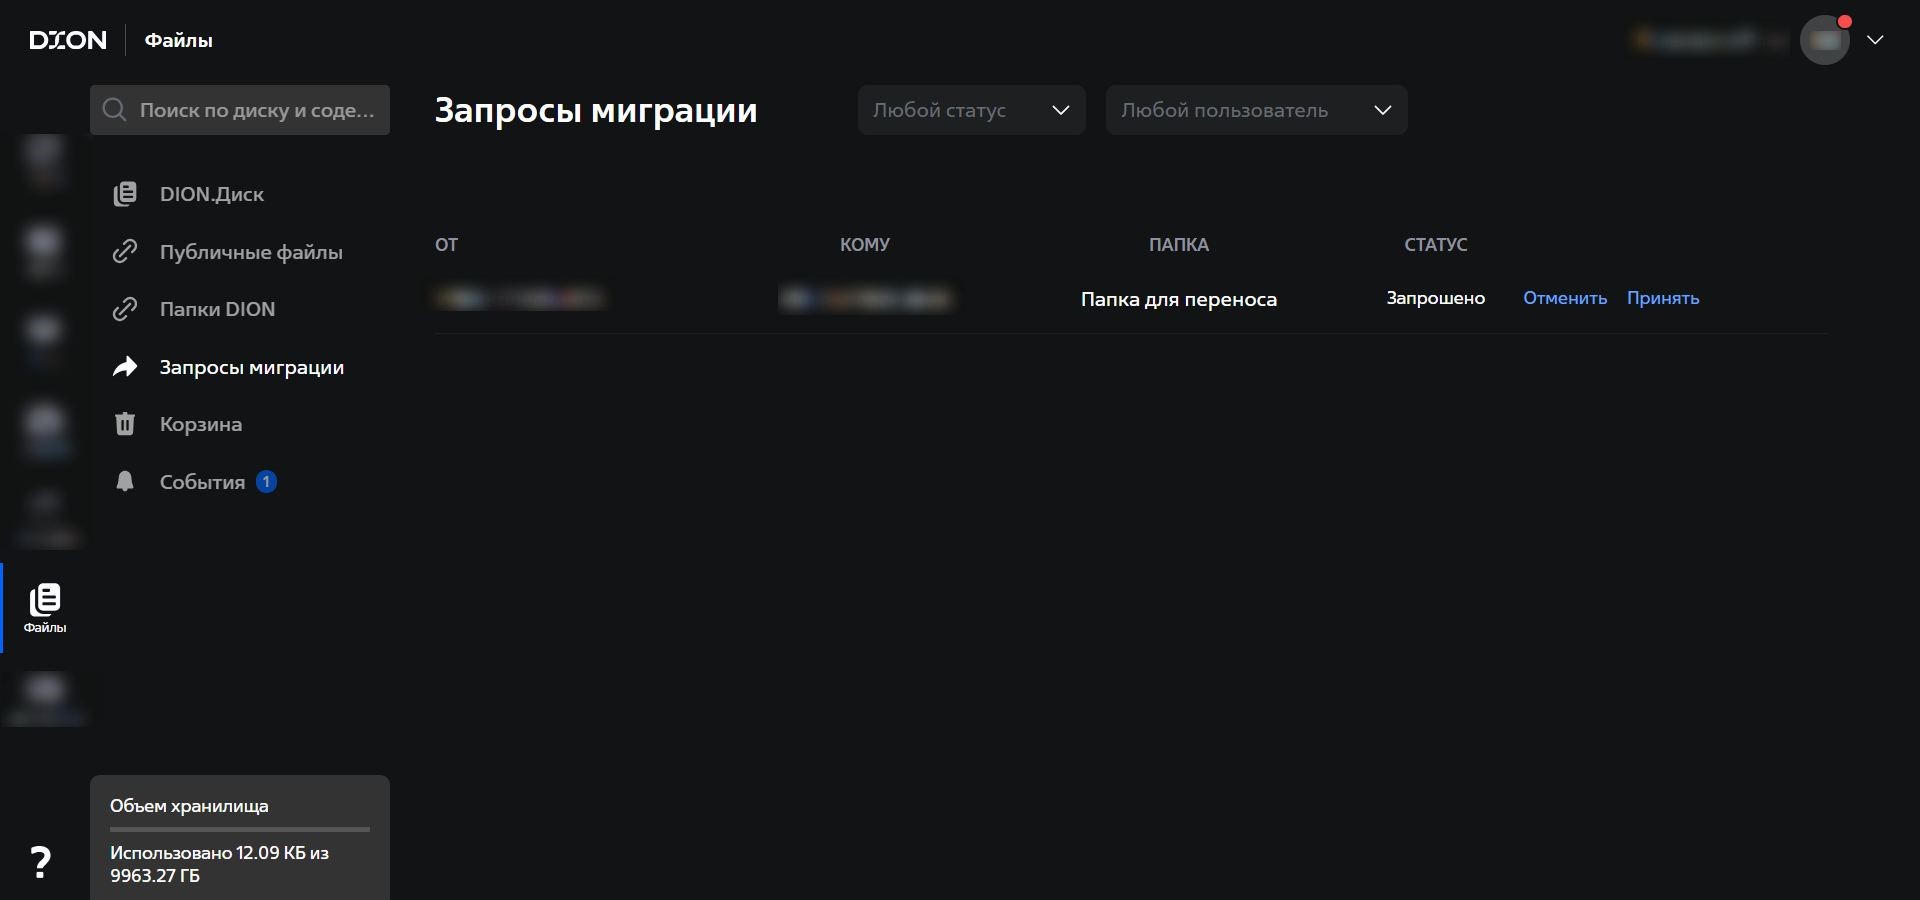Click the help question mark icon

(40, 861)
